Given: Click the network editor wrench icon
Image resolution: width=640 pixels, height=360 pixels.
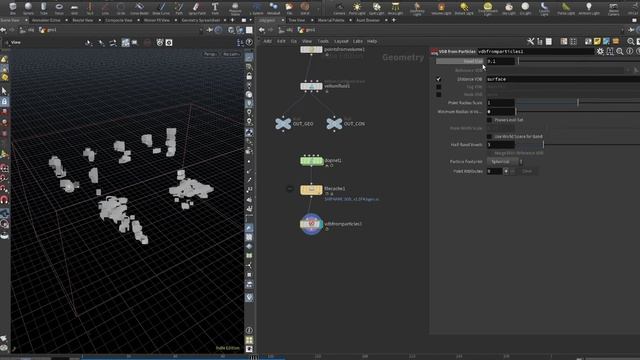Looking at the screenshot, I should point(530,41).
